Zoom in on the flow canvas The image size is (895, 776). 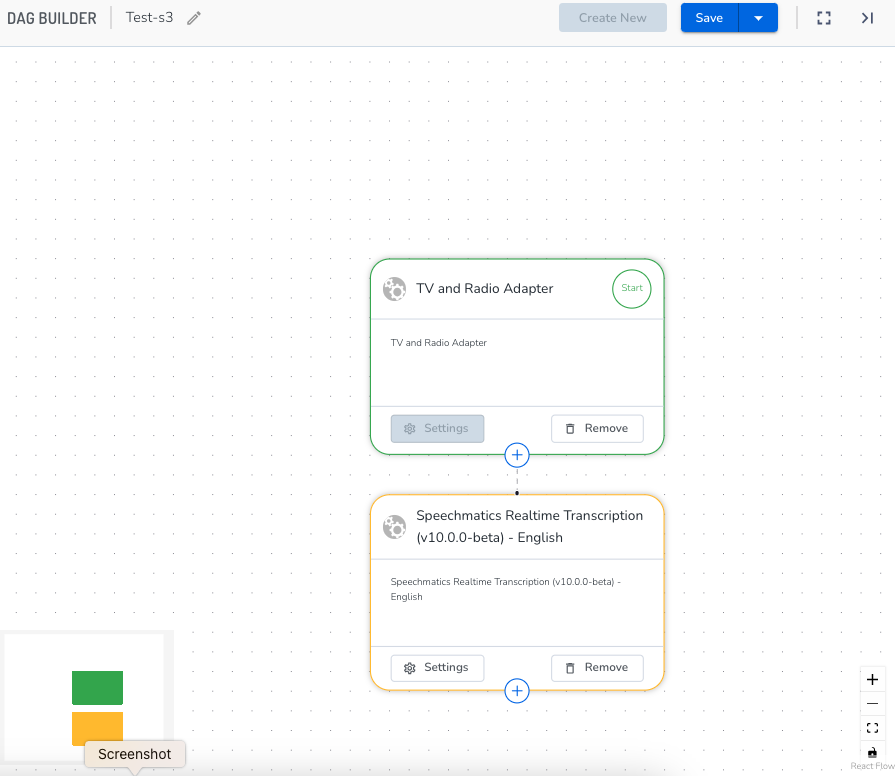click(872, 679)
